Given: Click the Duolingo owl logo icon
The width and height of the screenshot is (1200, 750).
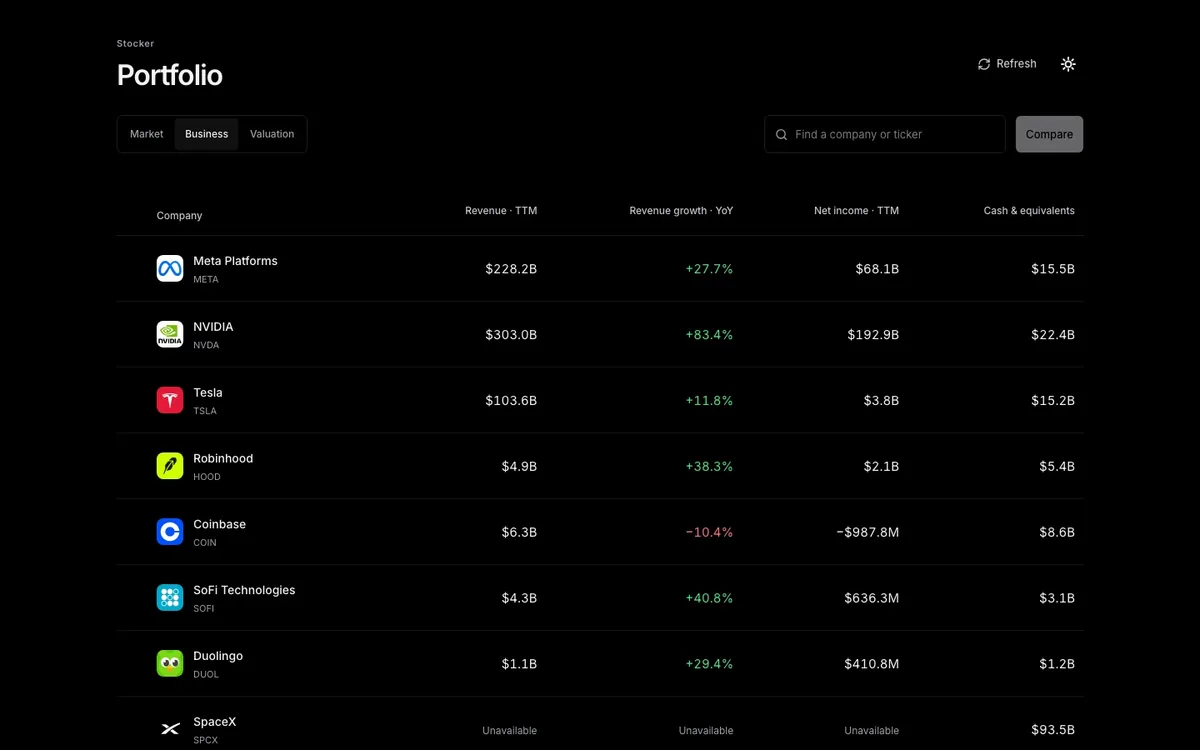Looking at the screenshot, I should tap(170, 663).
